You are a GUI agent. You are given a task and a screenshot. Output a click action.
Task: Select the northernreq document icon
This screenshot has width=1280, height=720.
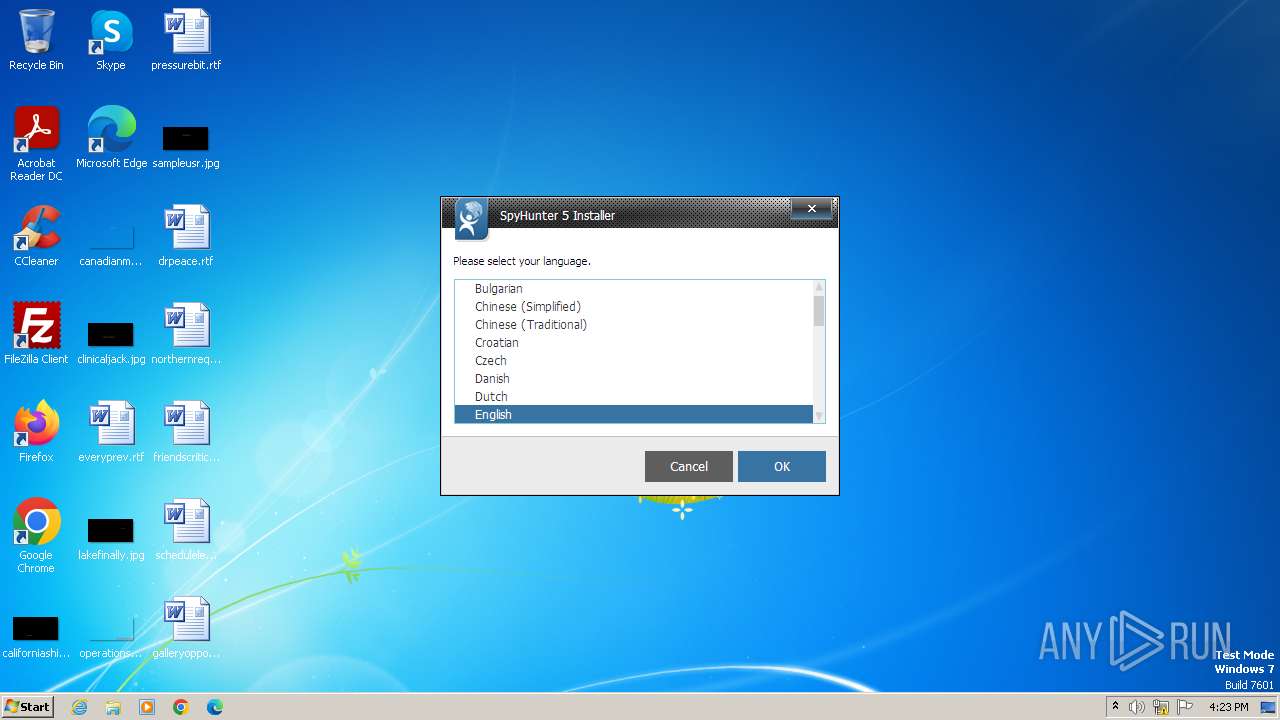point(186,334)
